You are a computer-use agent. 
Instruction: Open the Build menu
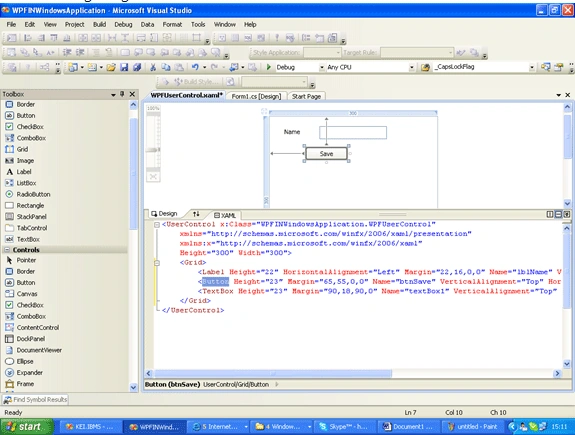[99, 25]
